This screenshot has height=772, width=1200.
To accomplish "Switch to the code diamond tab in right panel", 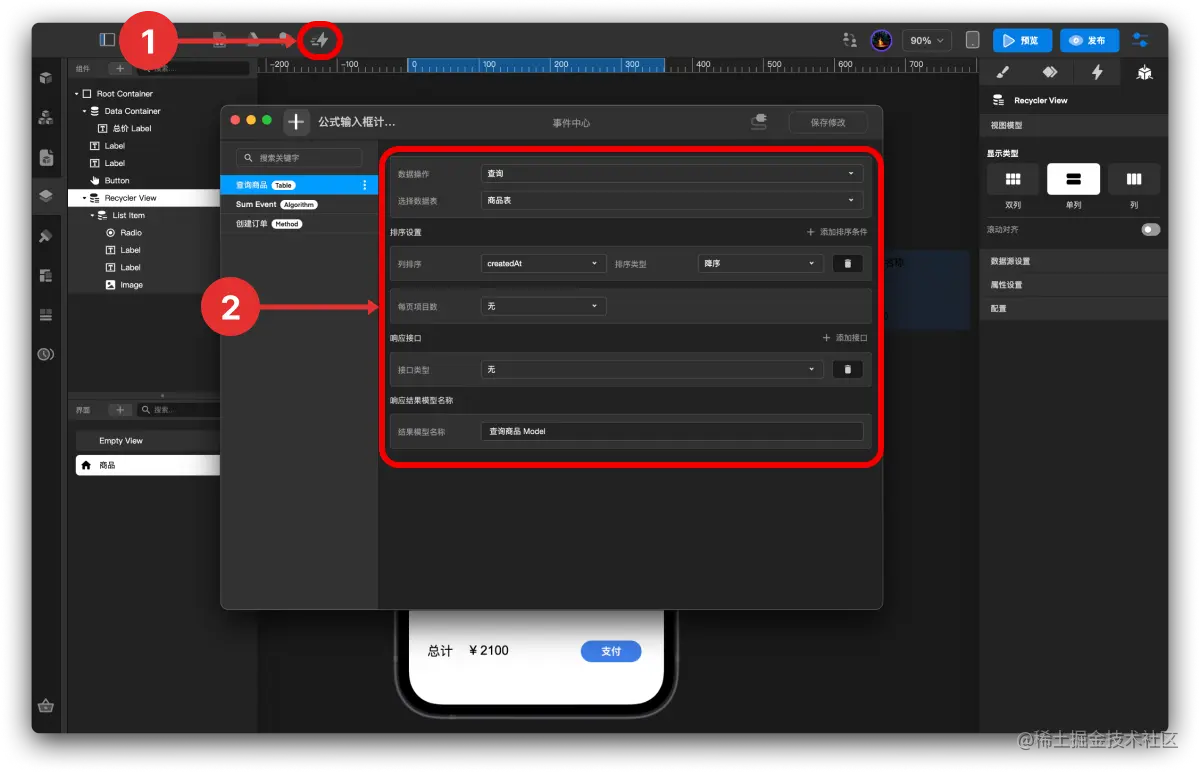I will pos(1050,72).
